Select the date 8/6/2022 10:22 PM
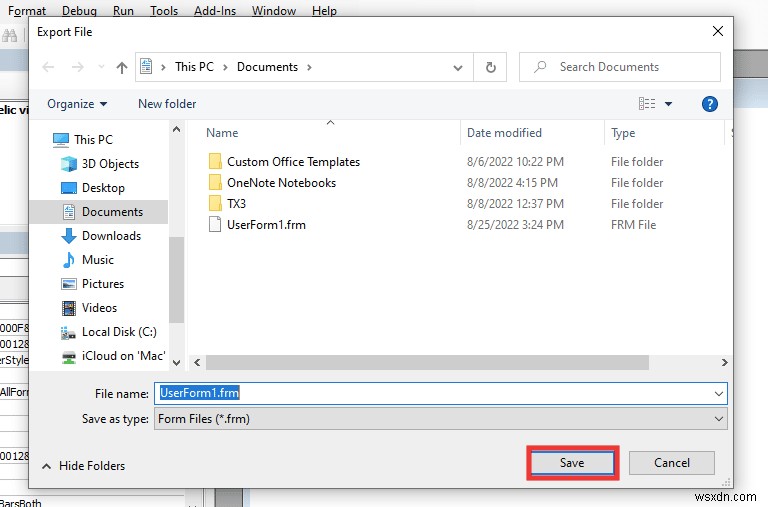The height and width of the screenshot is (507, 768). coord(515,162)
